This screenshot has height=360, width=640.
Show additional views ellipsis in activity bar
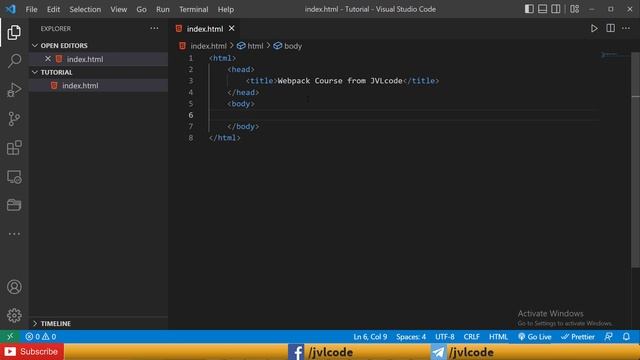[x=14, y=234]
